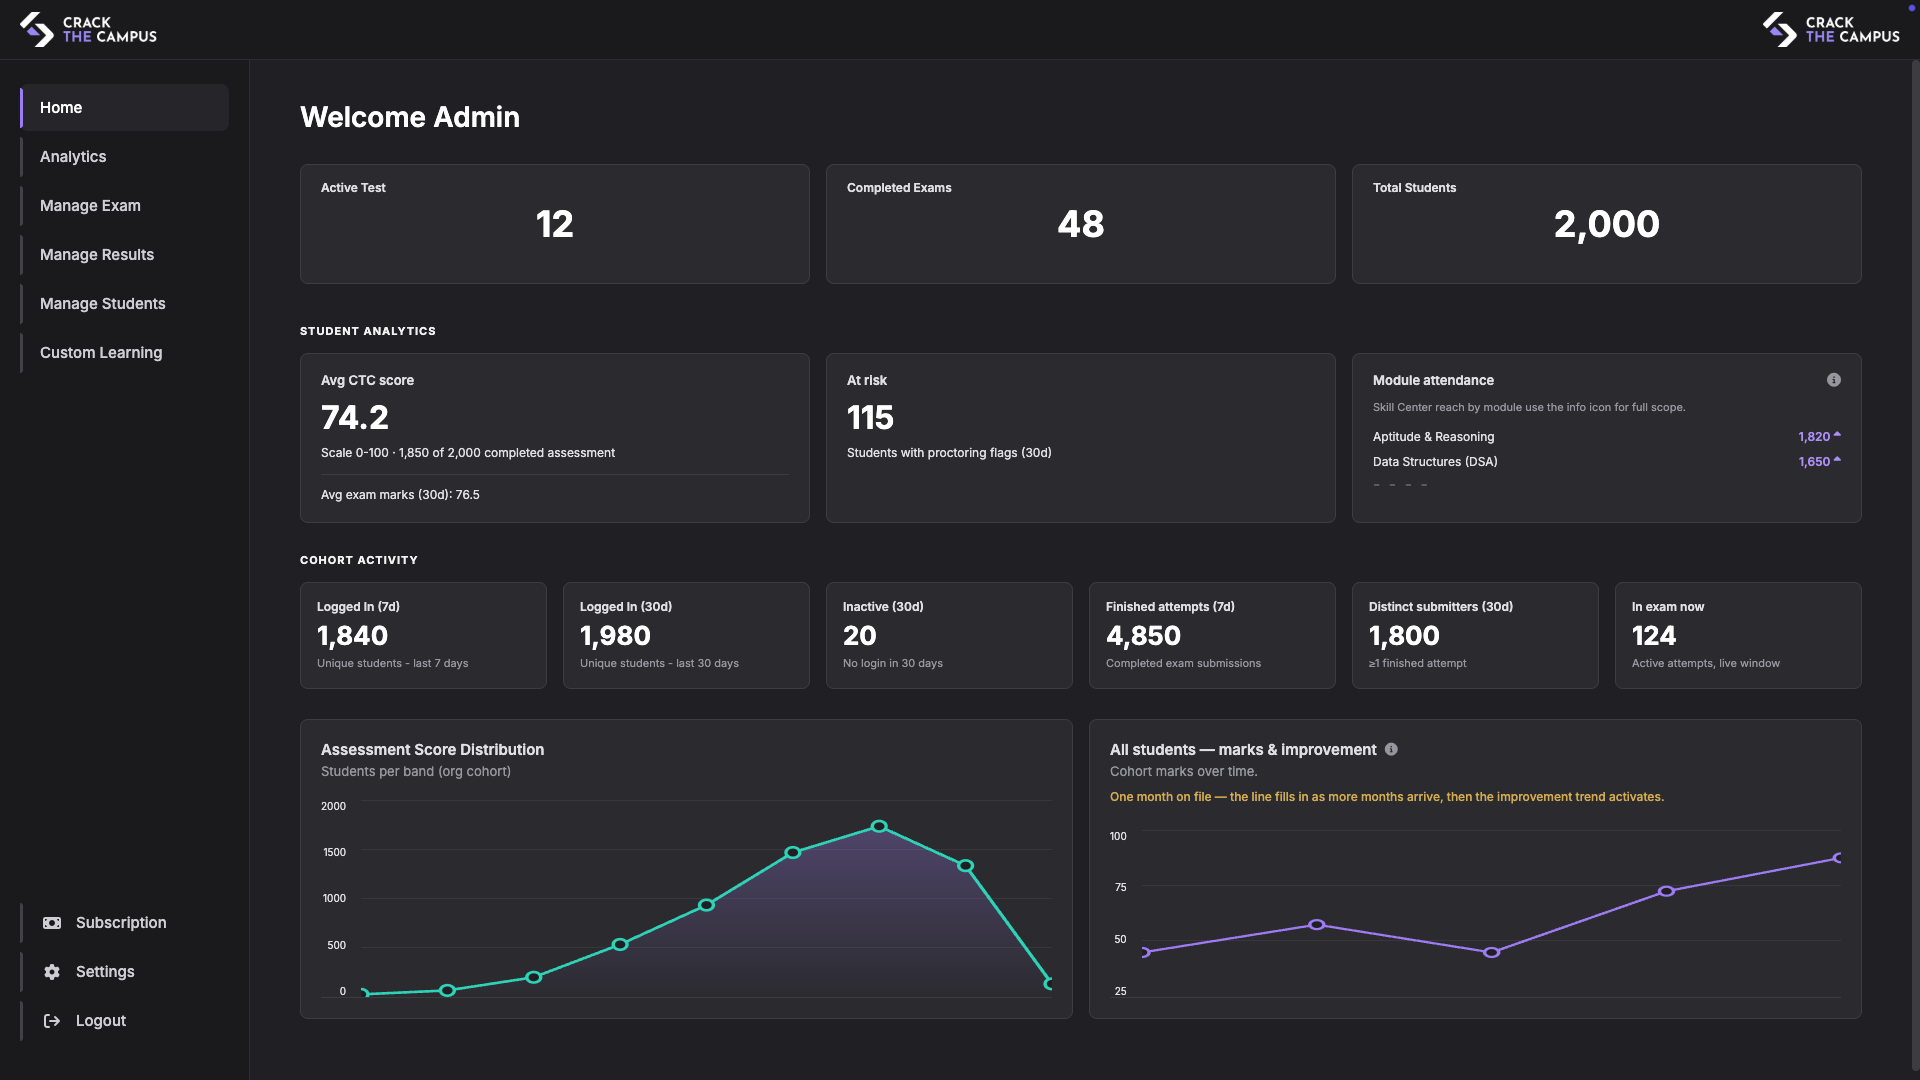1920x1080 pixels.
Task: Click the peak data point on score distribution
Action: coord(879,827)
